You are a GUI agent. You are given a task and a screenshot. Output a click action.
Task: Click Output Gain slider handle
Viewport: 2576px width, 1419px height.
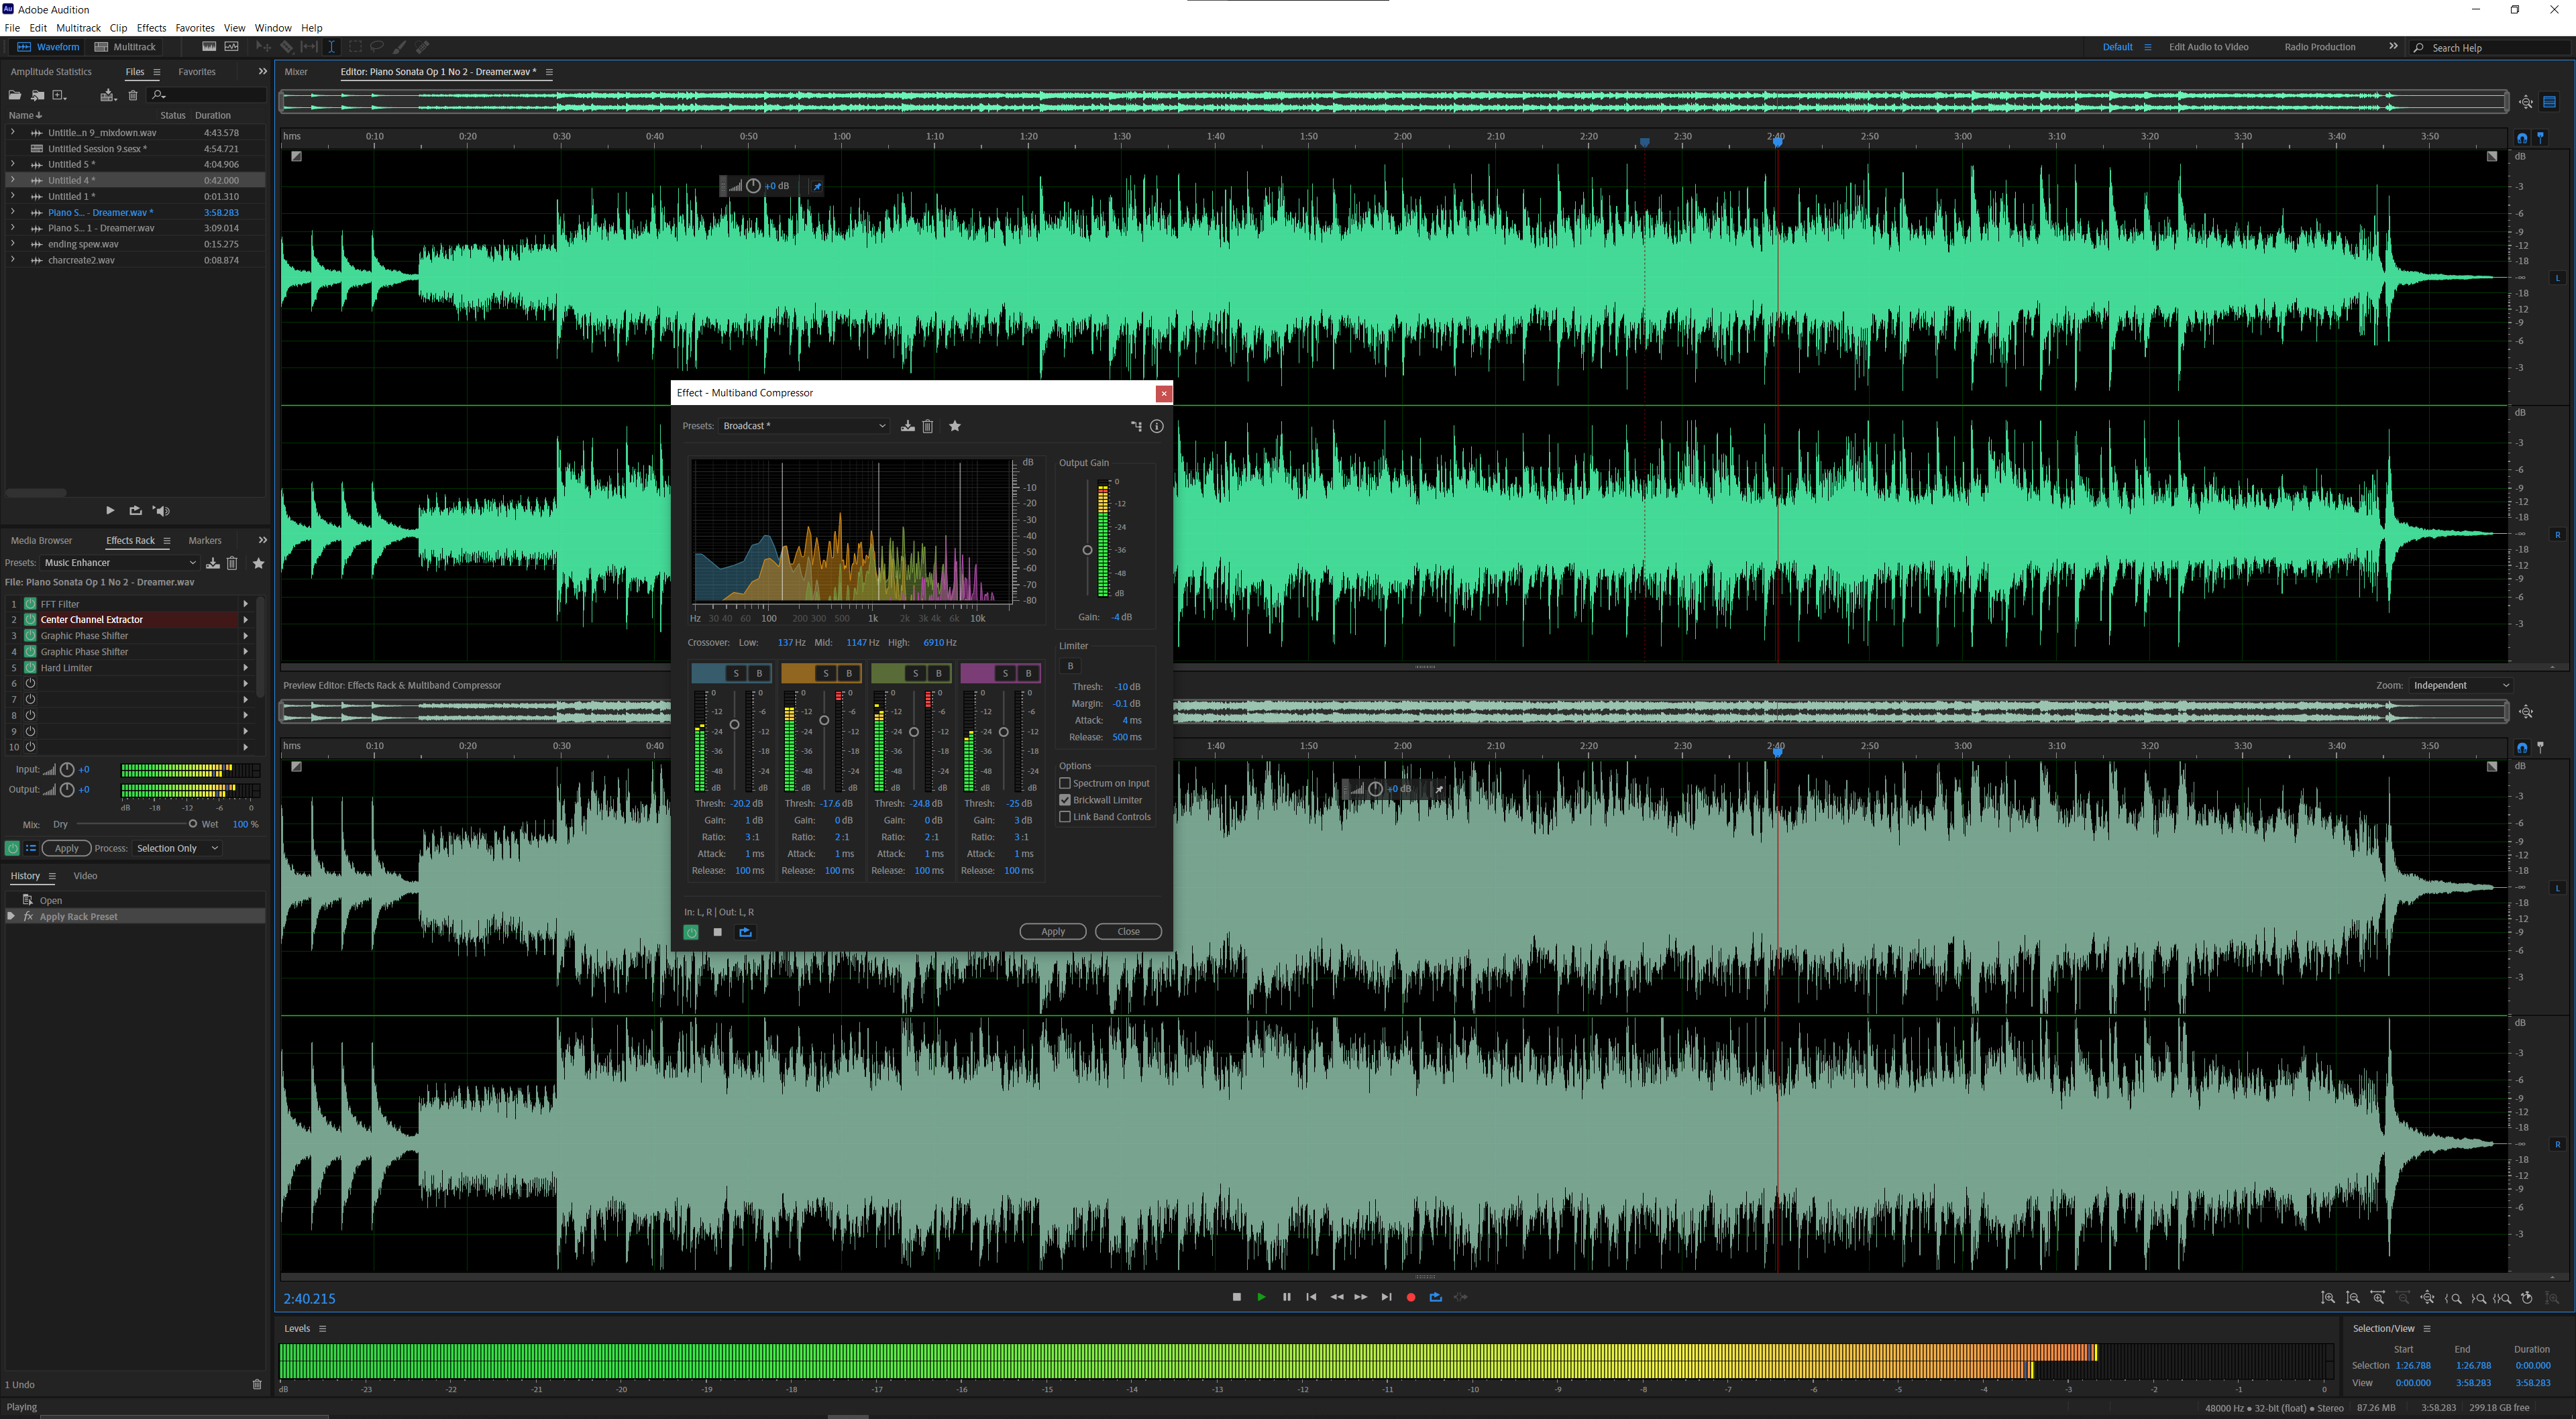1087,550
